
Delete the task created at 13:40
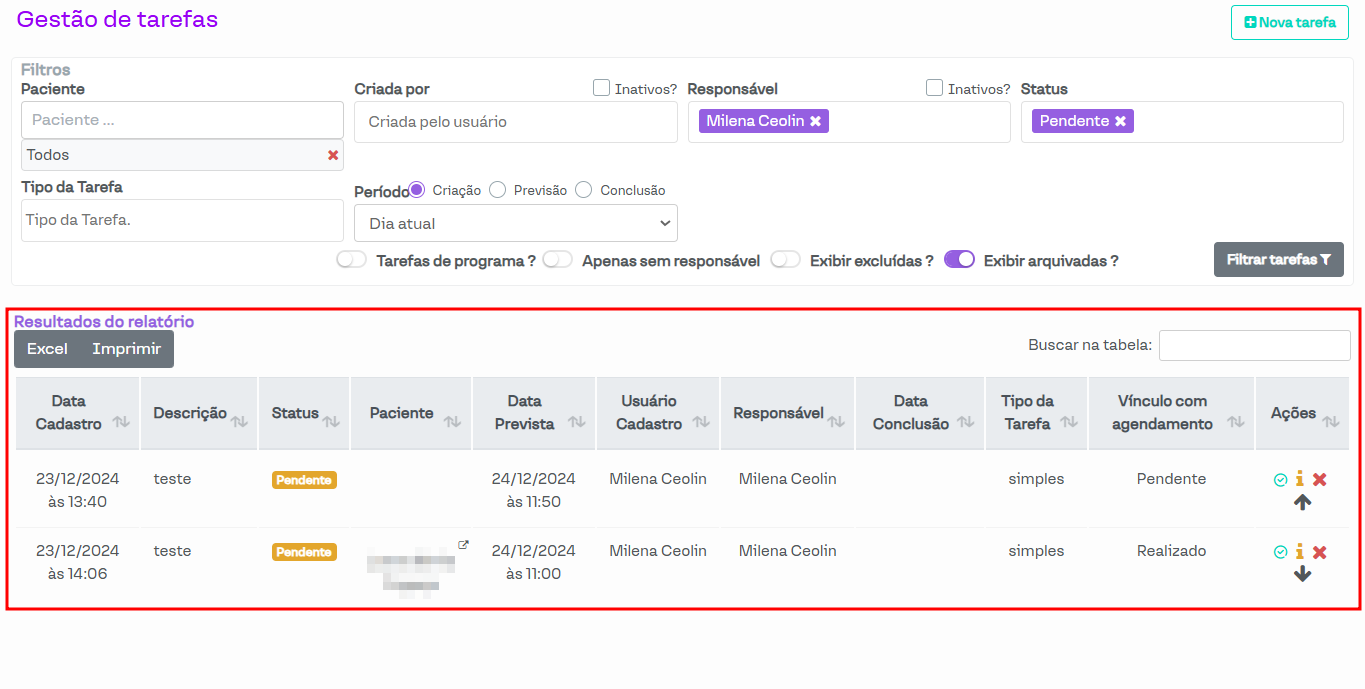click(1319, 480)
